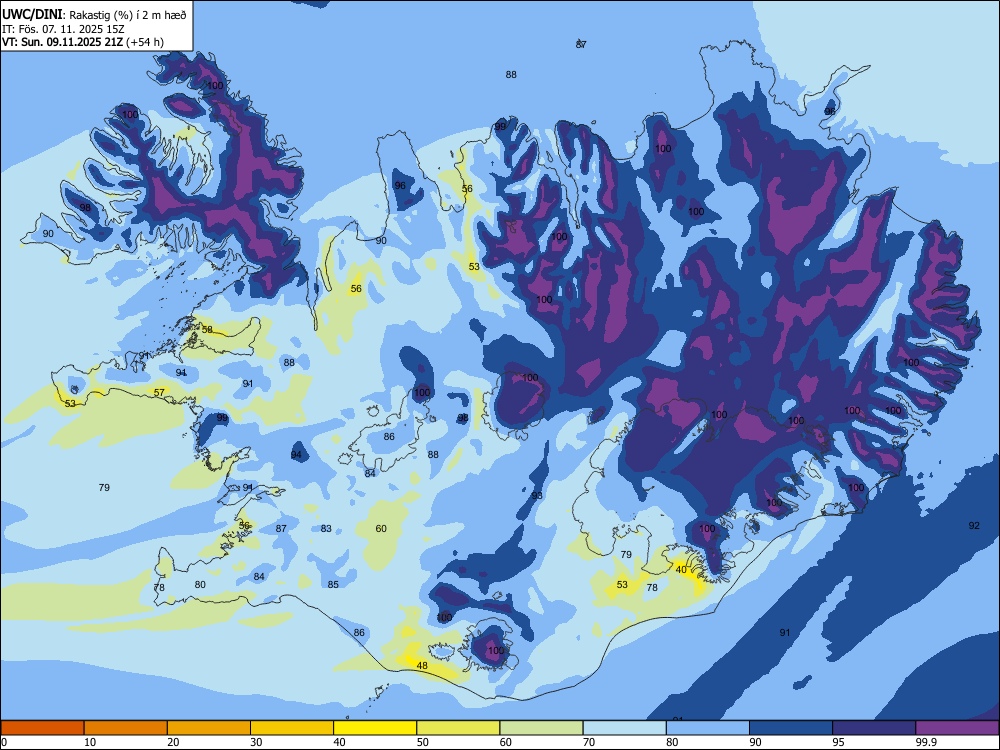The image size is (1000, 750).
Task: Pick the light green 60–70 legend swatch
Action: (541, 728)
